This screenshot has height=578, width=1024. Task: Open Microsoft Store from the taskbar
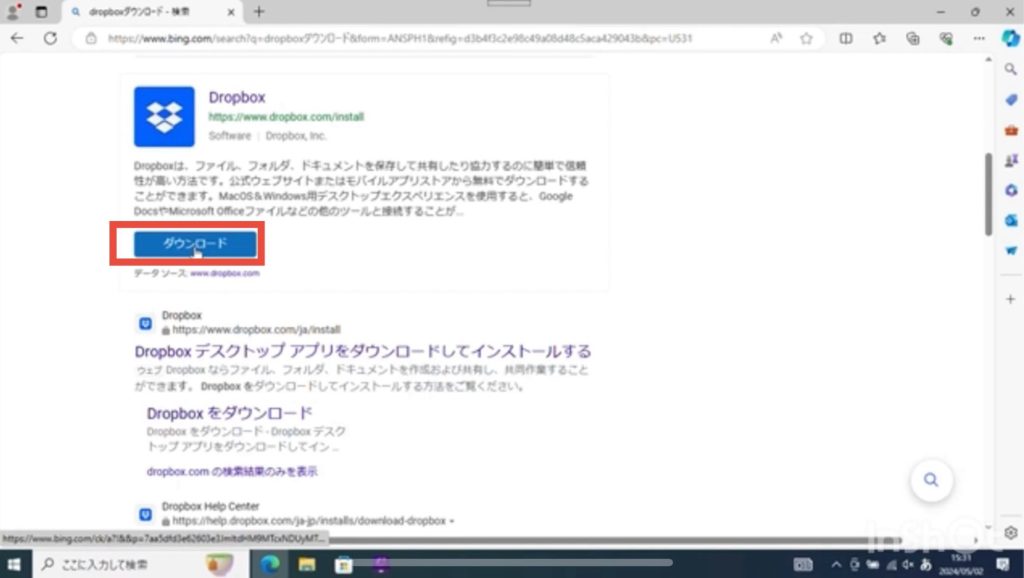click(x=344, y=564)
